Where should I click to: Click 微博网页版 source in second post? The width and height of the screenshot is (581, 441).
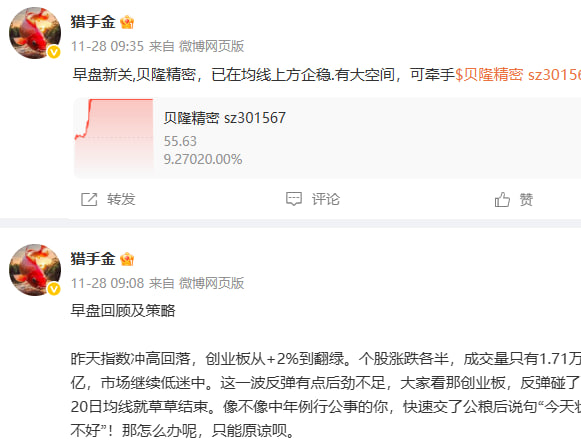click(x=212, y=283)
